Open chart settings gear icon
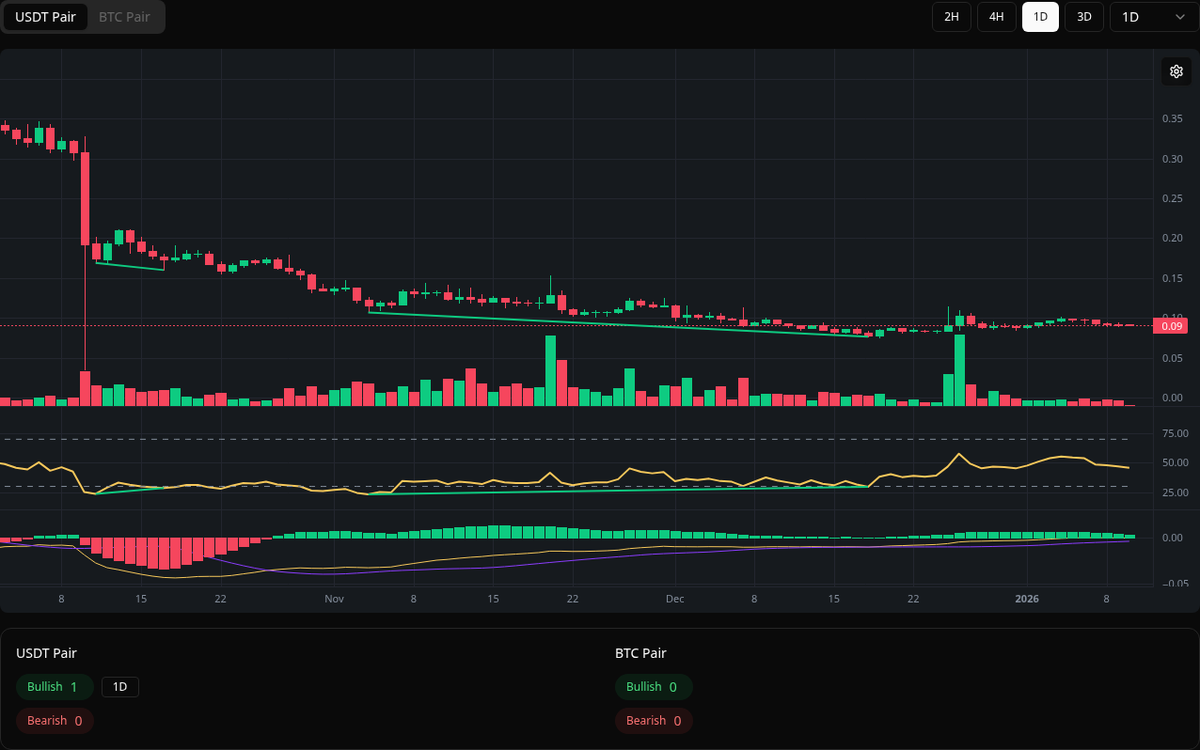 [1176, 71]
